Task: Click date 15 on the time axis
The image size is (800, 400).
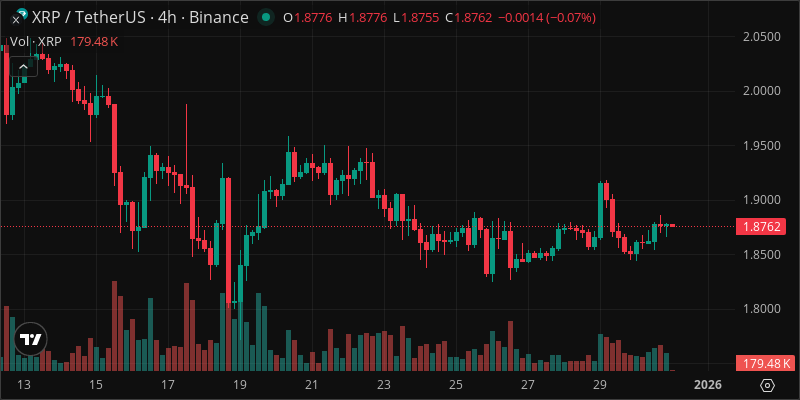Action: [x=96, y=384]
